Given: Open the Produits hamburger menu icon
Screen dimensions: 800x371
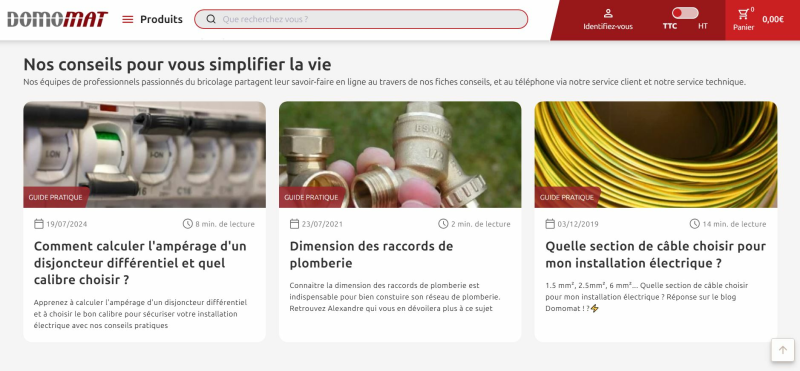Looking at the screenshot, I should click(128, 19).
